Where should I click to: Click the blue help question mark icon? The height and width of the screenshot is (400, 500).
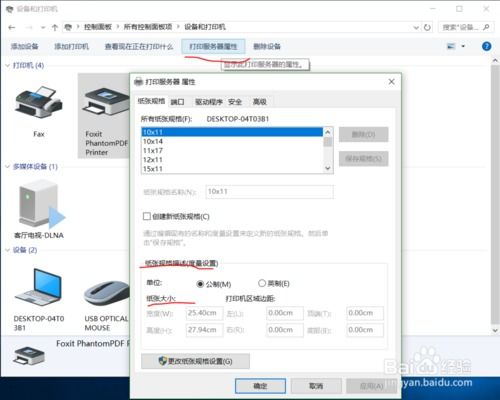tap(486, 46)
